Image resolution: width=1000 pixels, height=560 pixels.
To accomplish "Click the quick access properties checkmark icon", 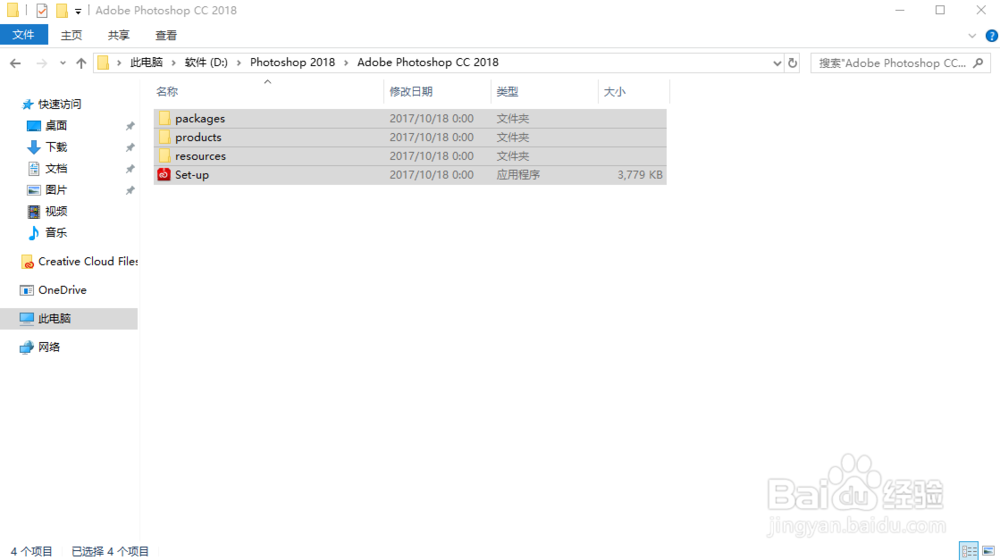I will [x=42, y=10].
